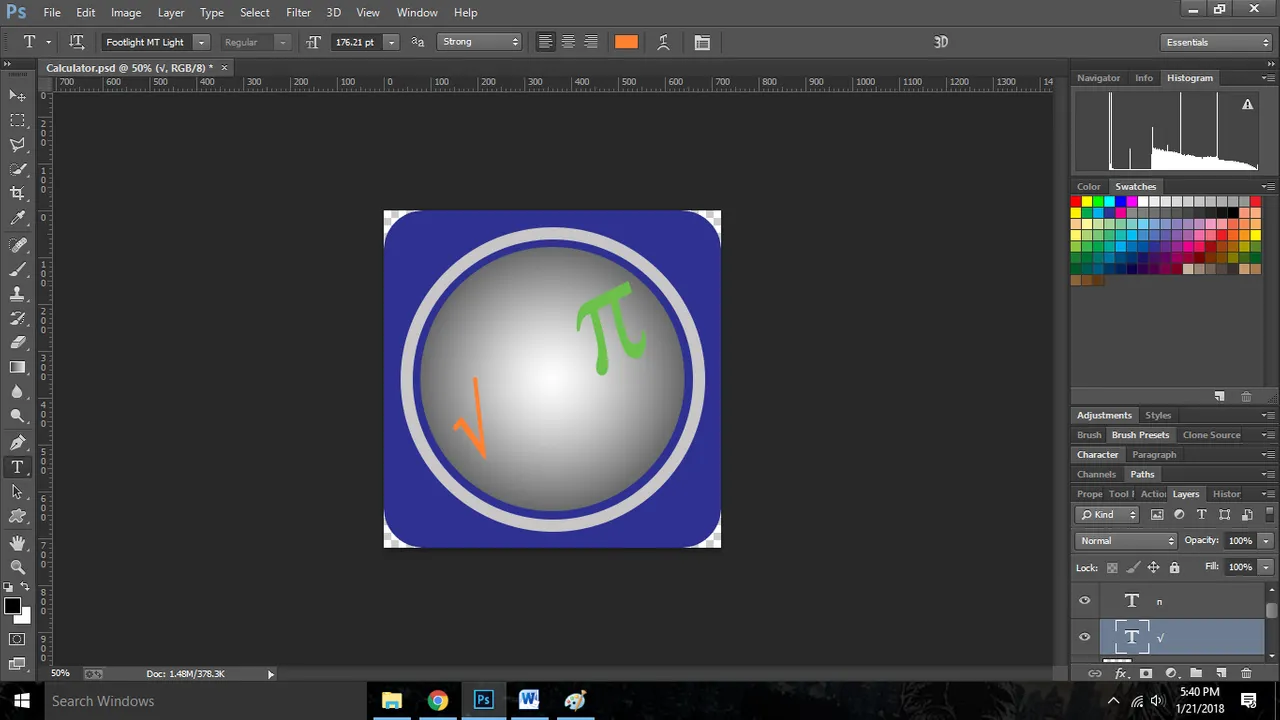Toggle Quick Mask mode
This screenshot has height=720, width=1280.
tap(17, 639)
